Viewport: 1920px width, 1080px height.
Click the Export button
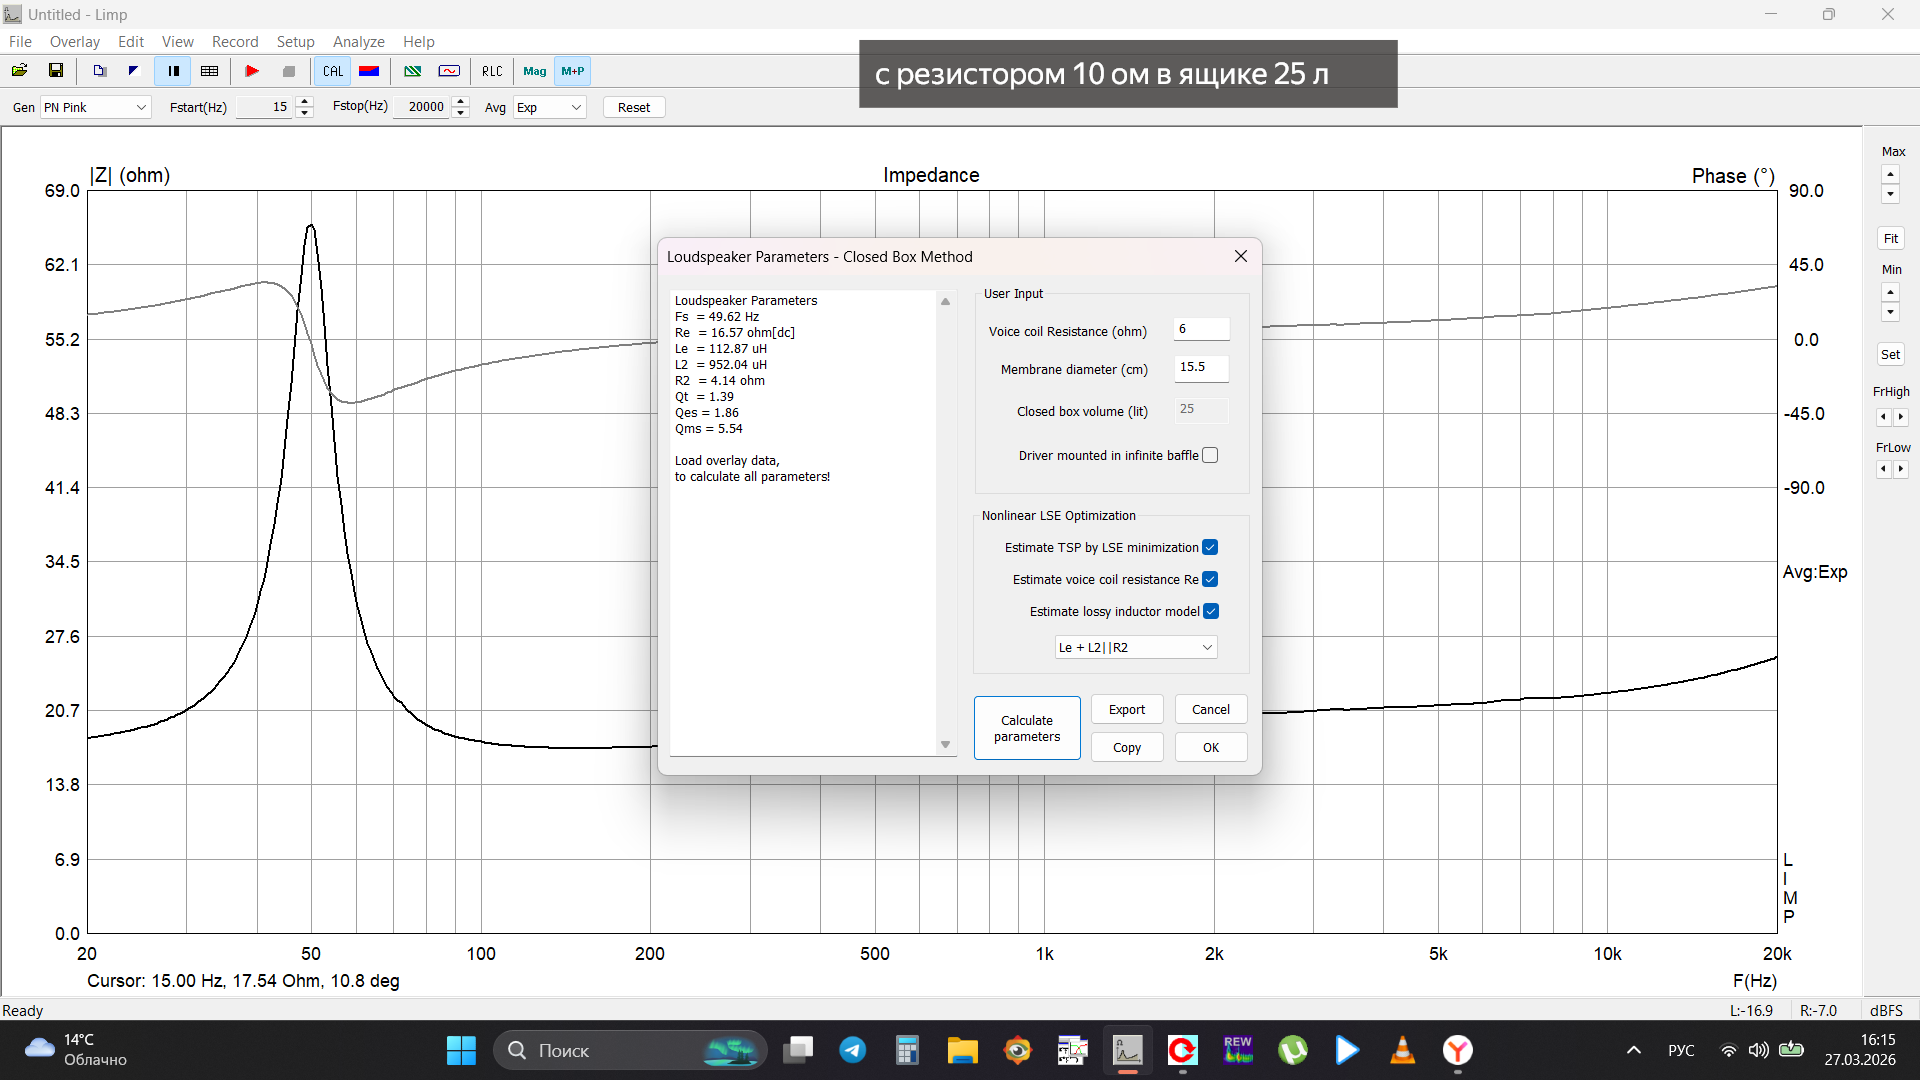[1127, 710]
